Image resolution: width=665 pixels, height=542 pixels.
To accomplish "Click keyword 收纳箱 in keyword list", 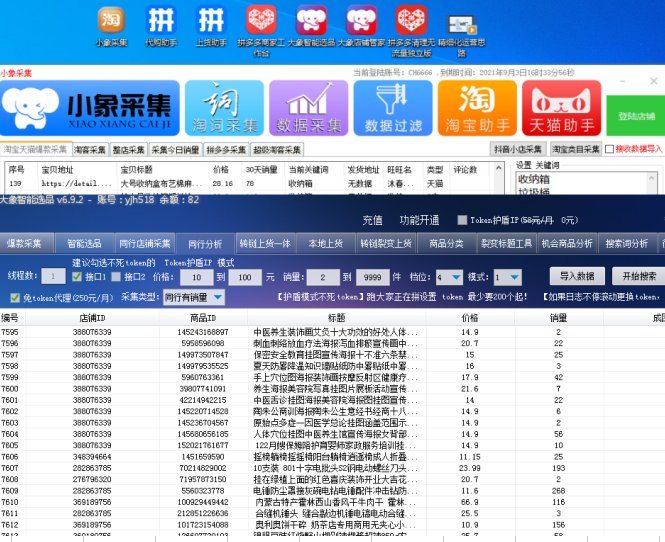I will (534, 179).
